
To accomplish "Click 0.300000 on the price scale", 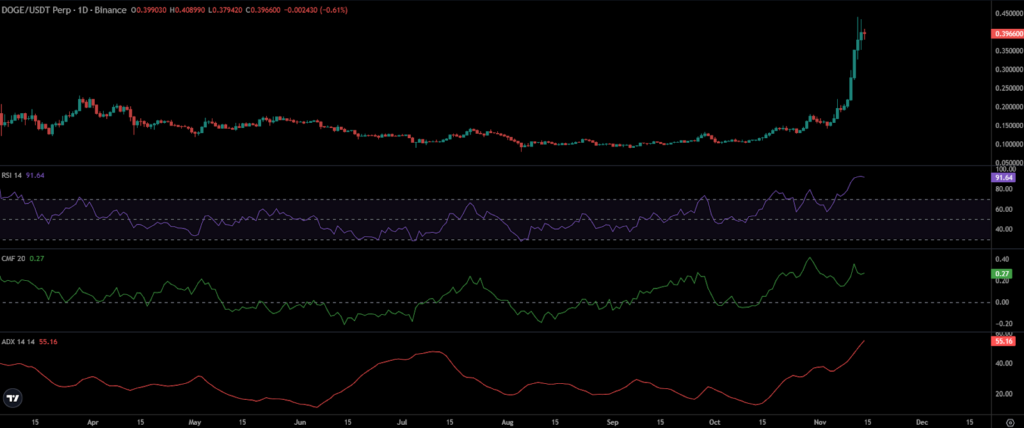I will 1008,69.
